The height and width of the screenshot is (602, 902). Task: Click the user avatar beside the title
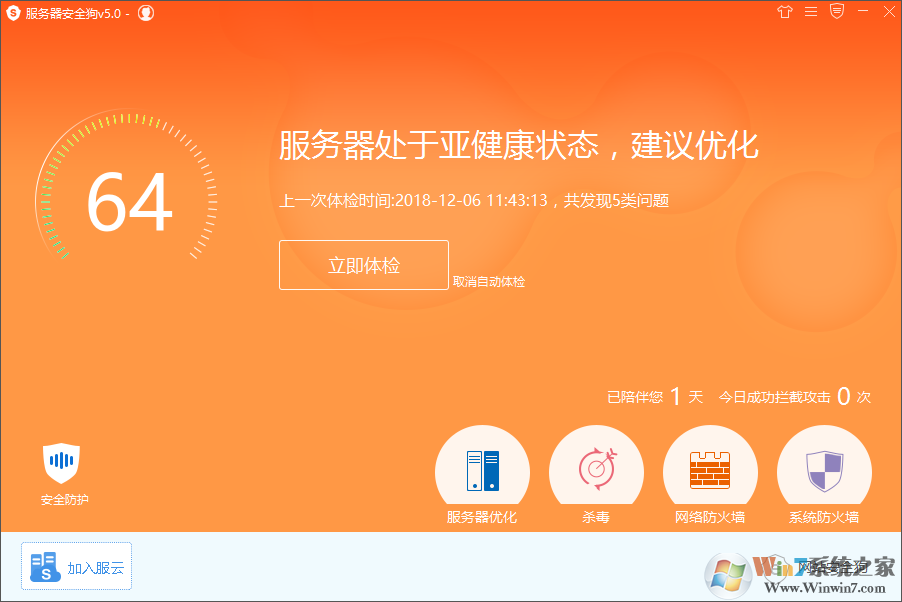click(145, 13)
